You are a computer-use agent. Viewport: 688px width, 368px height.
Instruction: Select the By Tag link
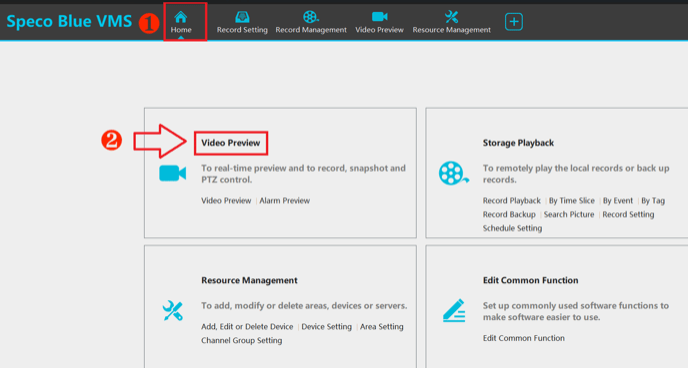coord(653,200)
